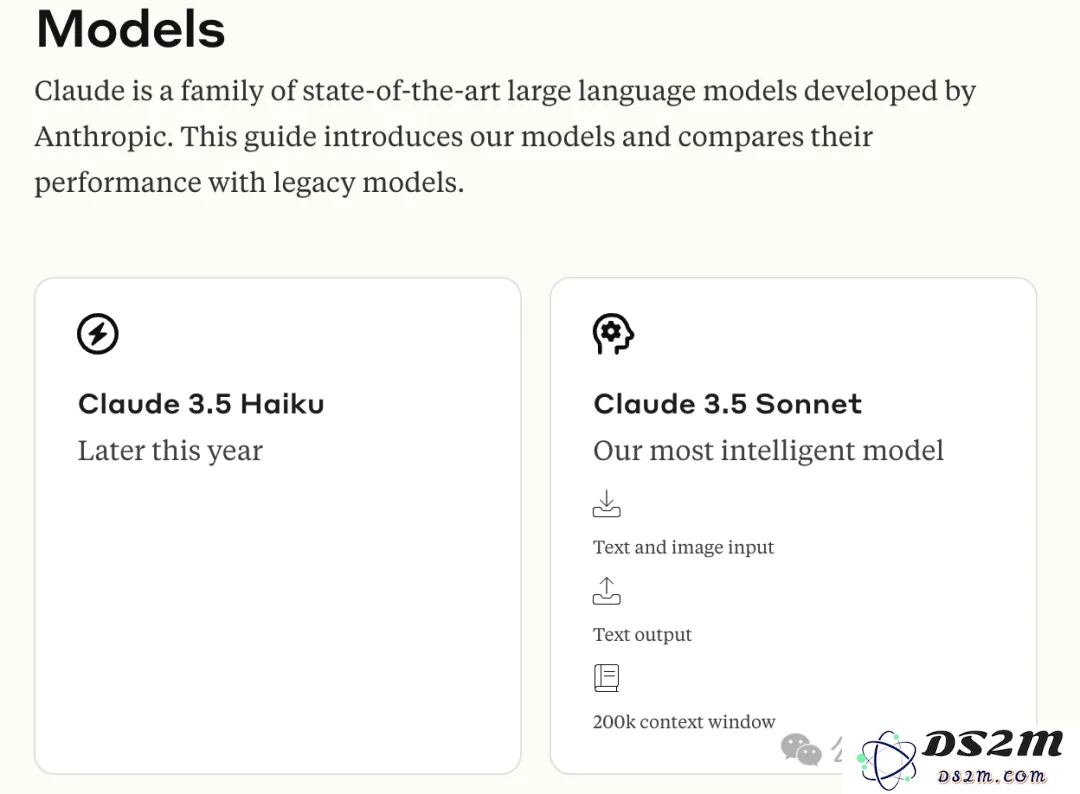The image size is (1080, 794).
Task: Click the large DS2M logo text
Action: (993, 744)
